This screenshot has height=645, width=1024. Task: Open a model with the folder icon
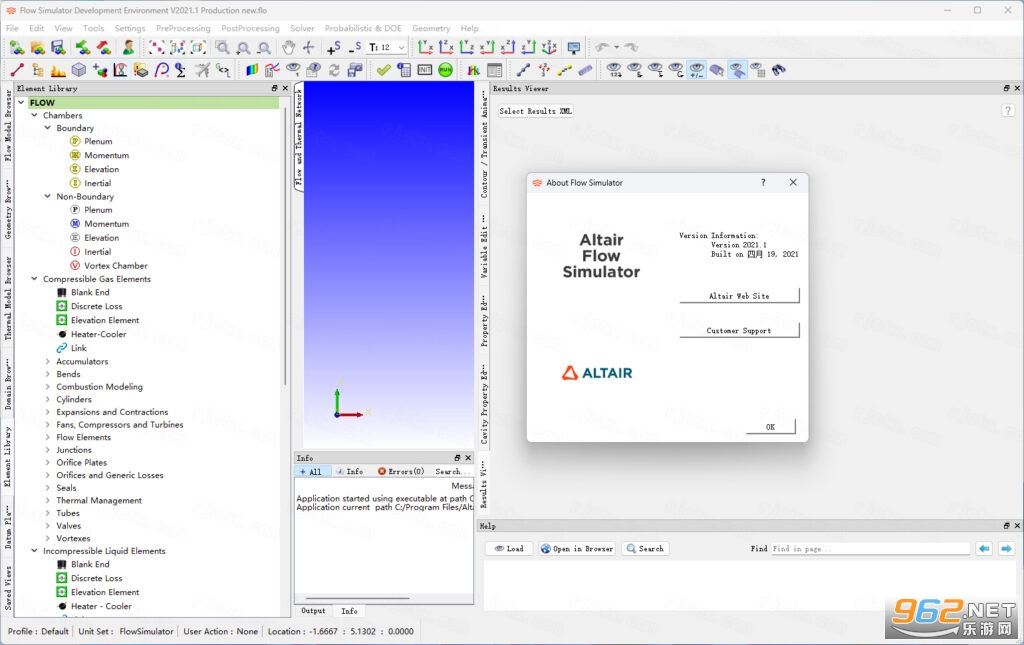38,47
